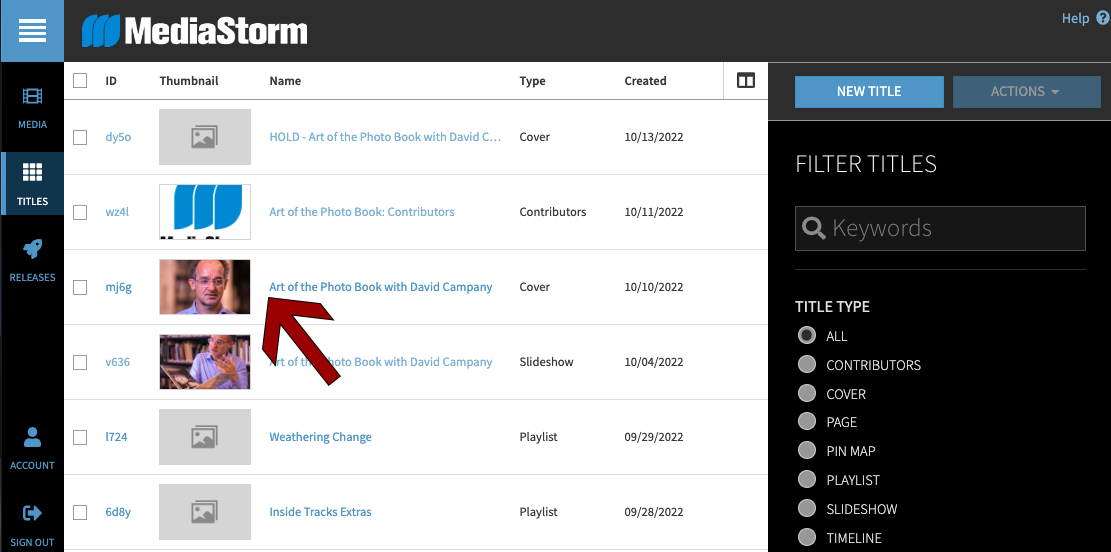Click the Keywords search magnifier icon
Screen dimensions: 1111x552
(x=814, y=229)
